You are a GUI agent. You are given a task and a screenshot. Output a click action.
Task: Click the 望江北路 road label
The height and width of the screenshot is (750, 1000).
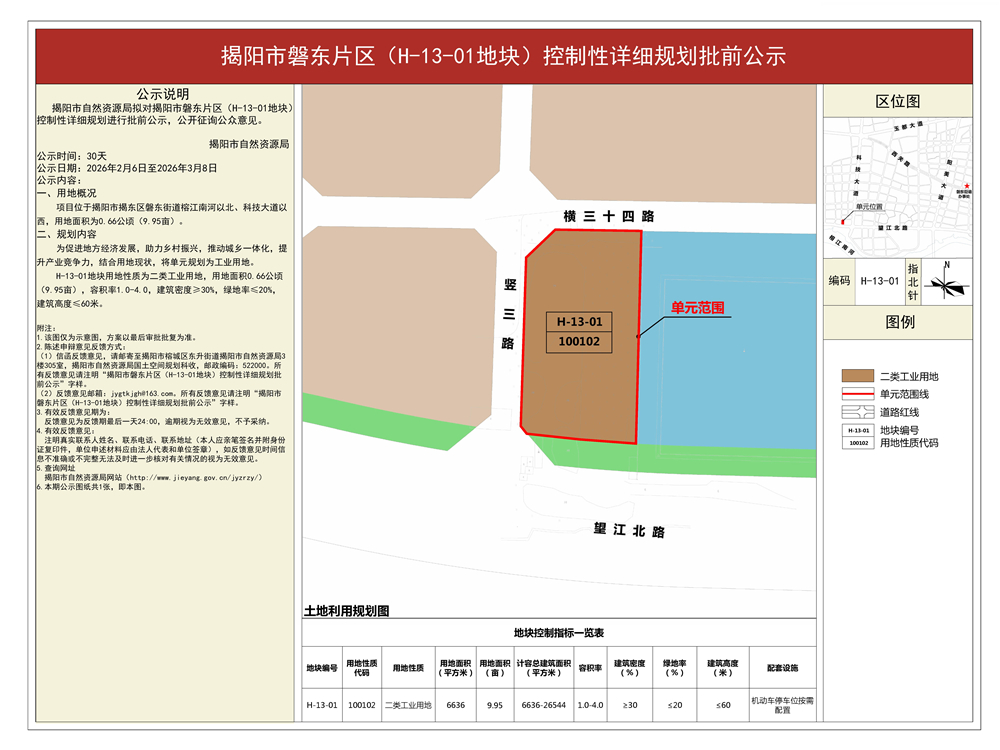(628, 532)
